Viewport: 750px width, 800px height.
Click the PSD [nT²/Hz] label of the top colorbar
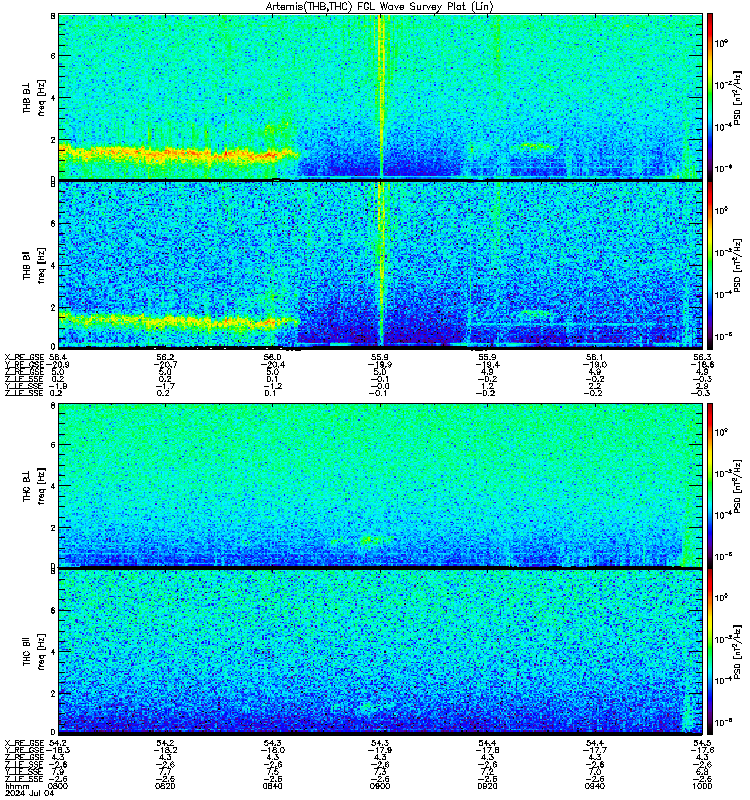coord(737,97)
